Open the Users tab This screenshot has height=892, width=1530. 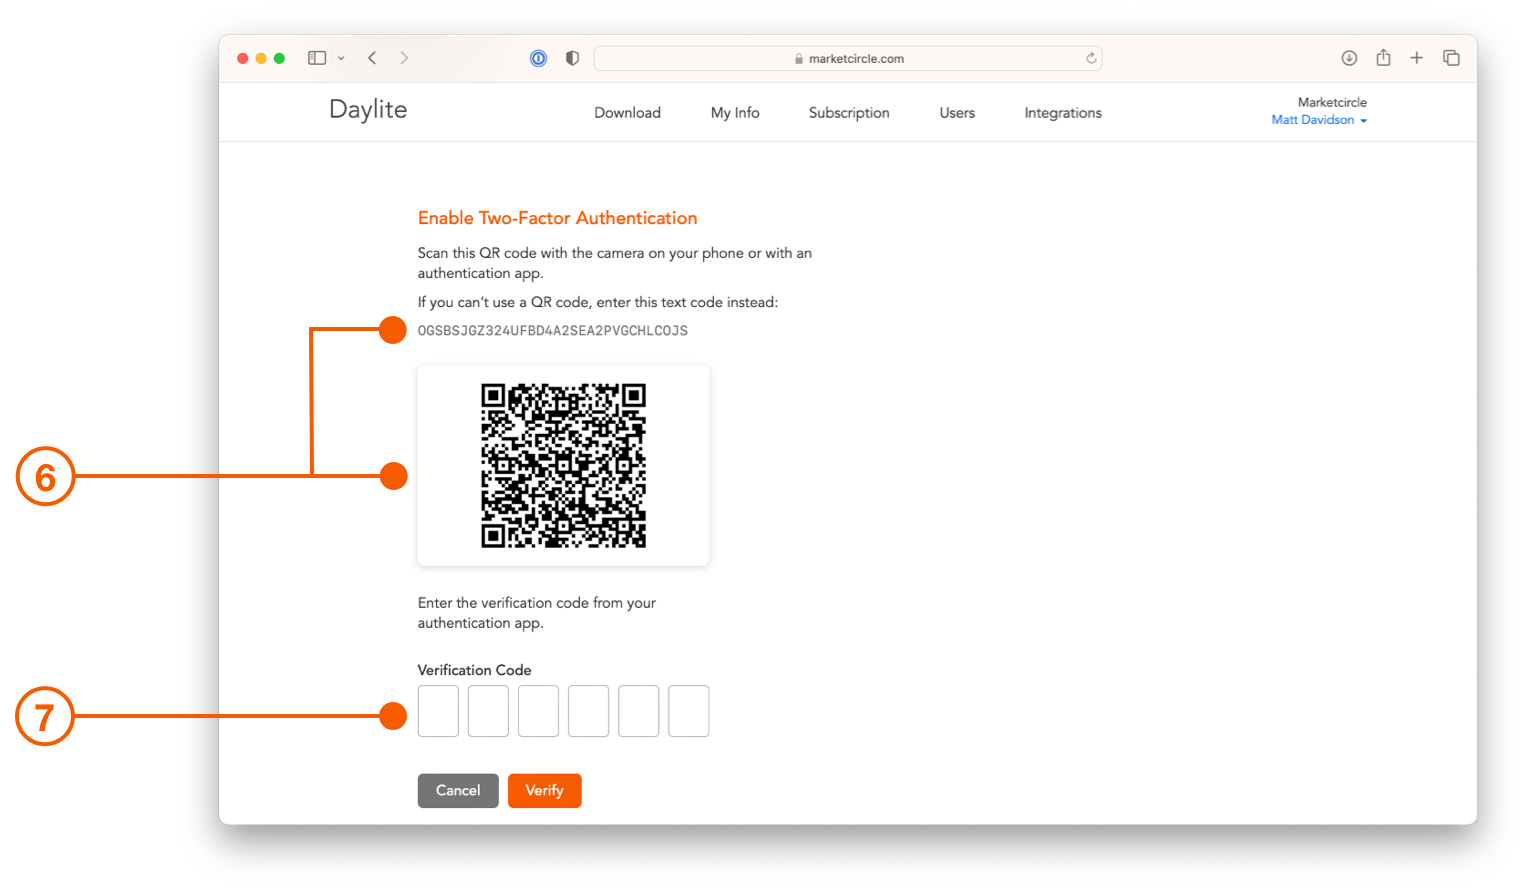[957, 113]
